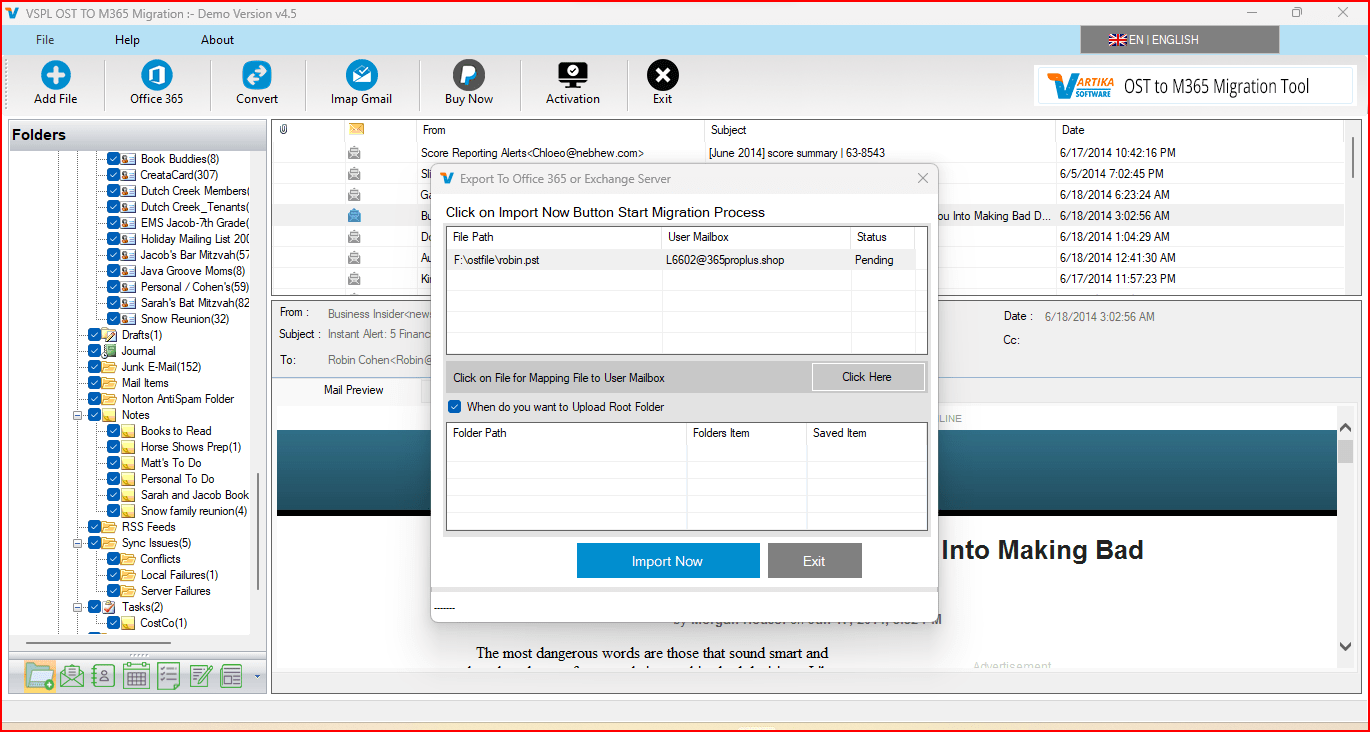Toggle the Norton AntiSpam Folder checkbox
Image resolution: width=1370 pixels, height=732 pixels.
pos(95,399)
